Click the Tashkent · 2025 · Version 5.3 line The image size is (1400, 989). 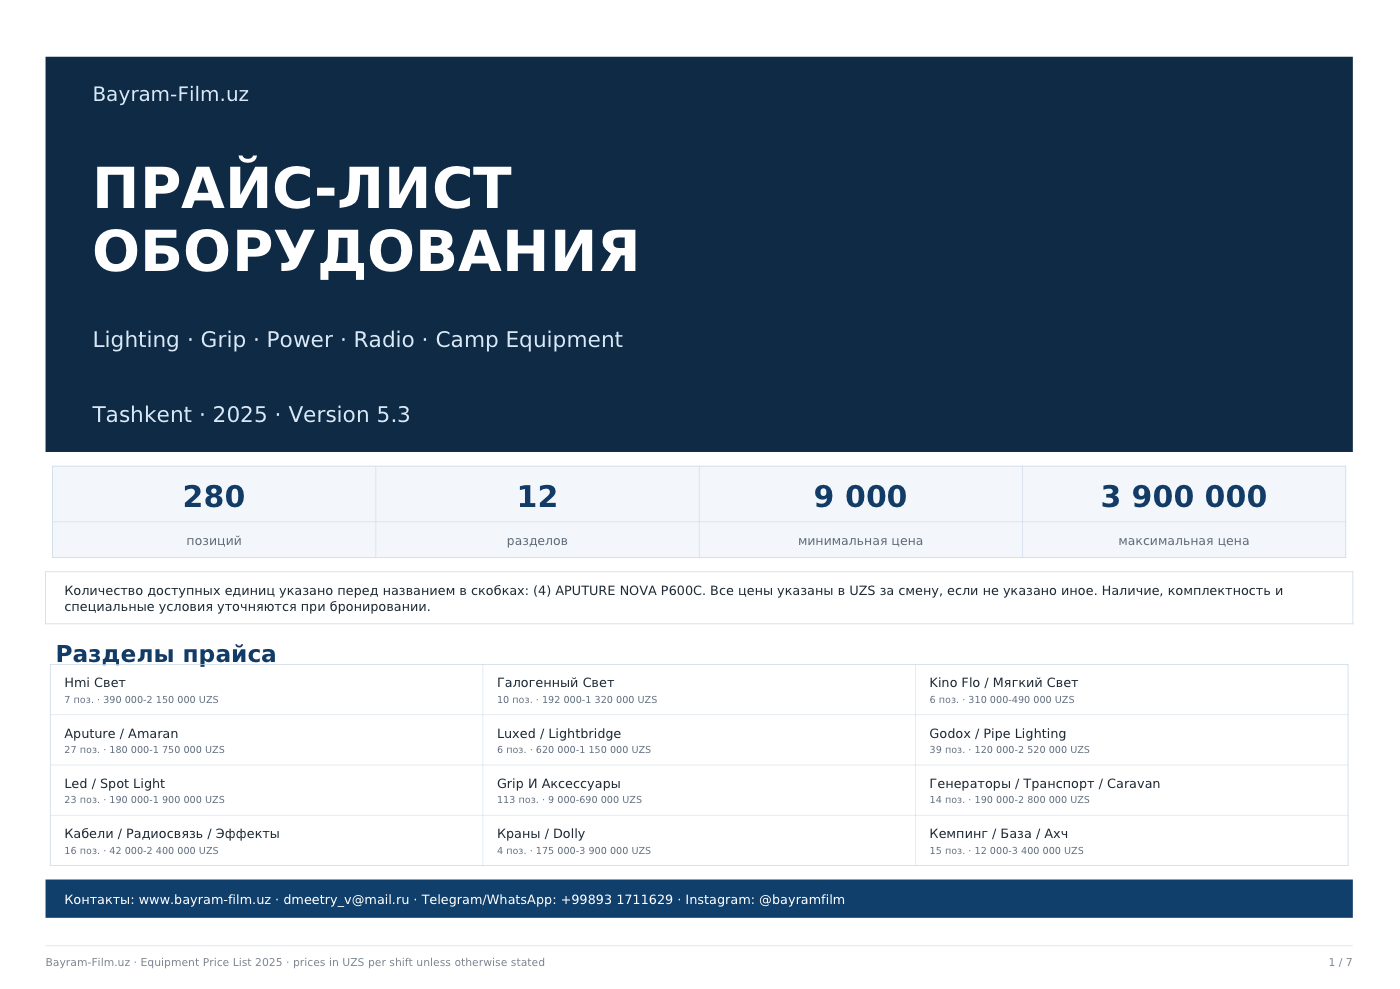click(x=251, y=415)
